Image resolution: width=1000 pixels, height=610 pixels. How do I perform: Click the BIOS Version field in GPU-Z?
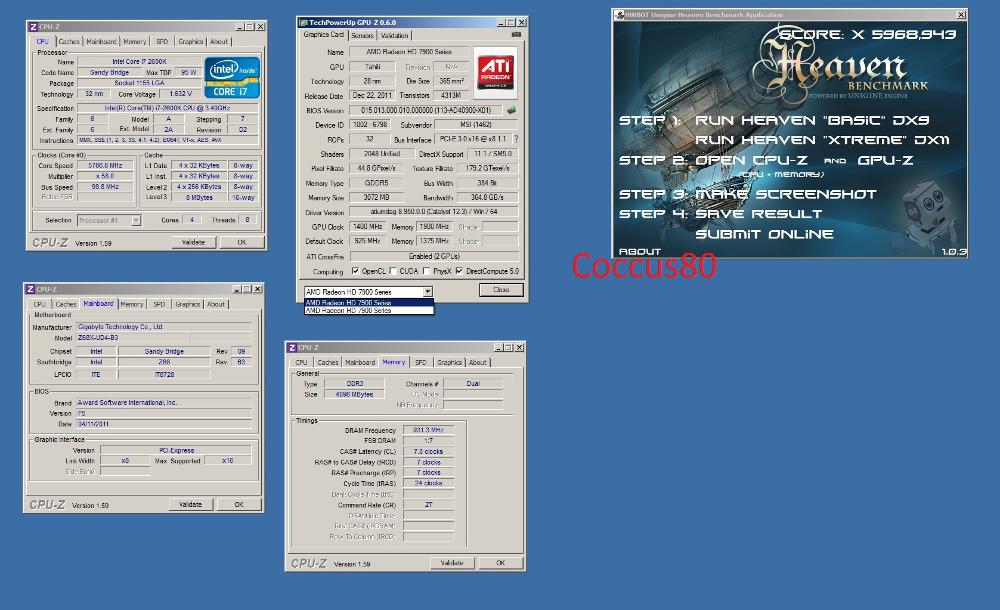point(426,110)
